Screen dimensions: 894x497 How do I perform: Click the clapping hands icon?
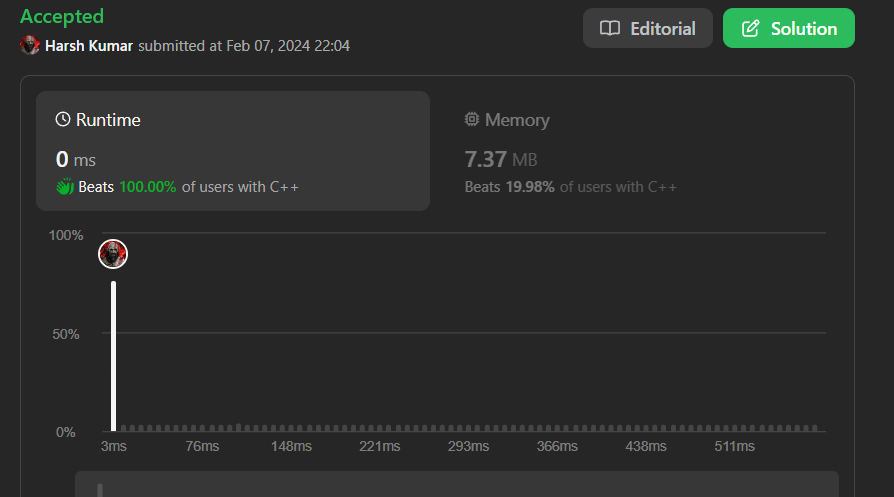(65, 186)
